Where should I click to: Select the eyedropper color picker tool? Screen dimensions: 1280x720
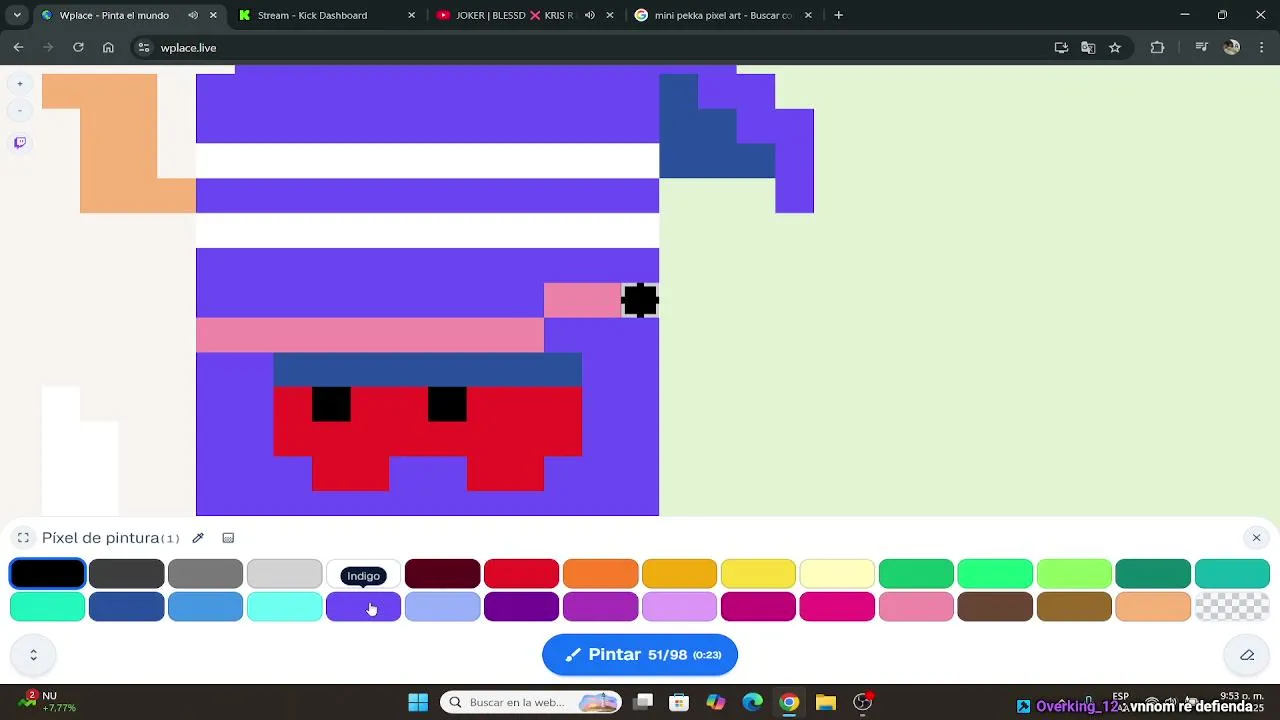(198, 538)
